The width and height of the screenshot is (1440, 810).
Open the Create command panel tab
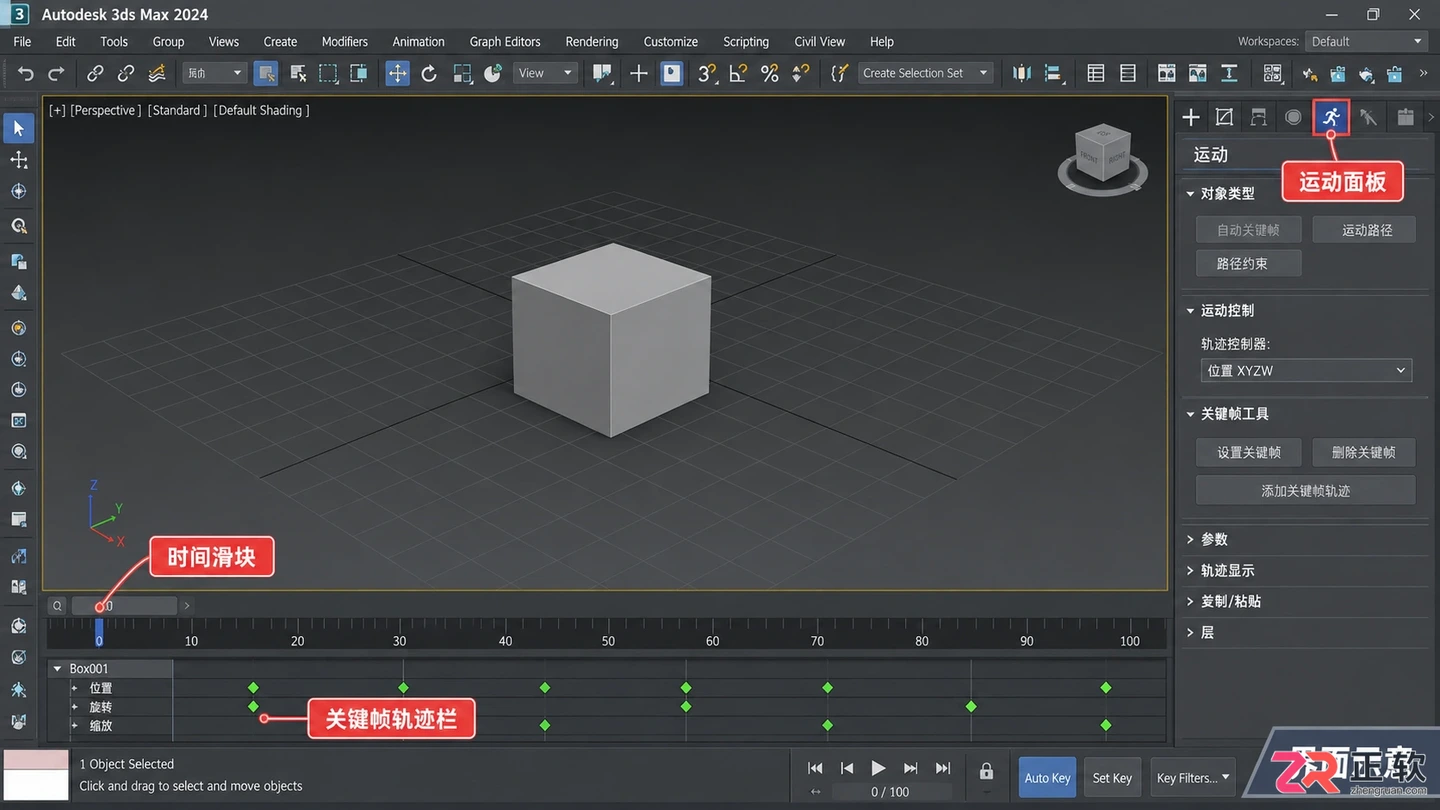(x=1191, y=117)
